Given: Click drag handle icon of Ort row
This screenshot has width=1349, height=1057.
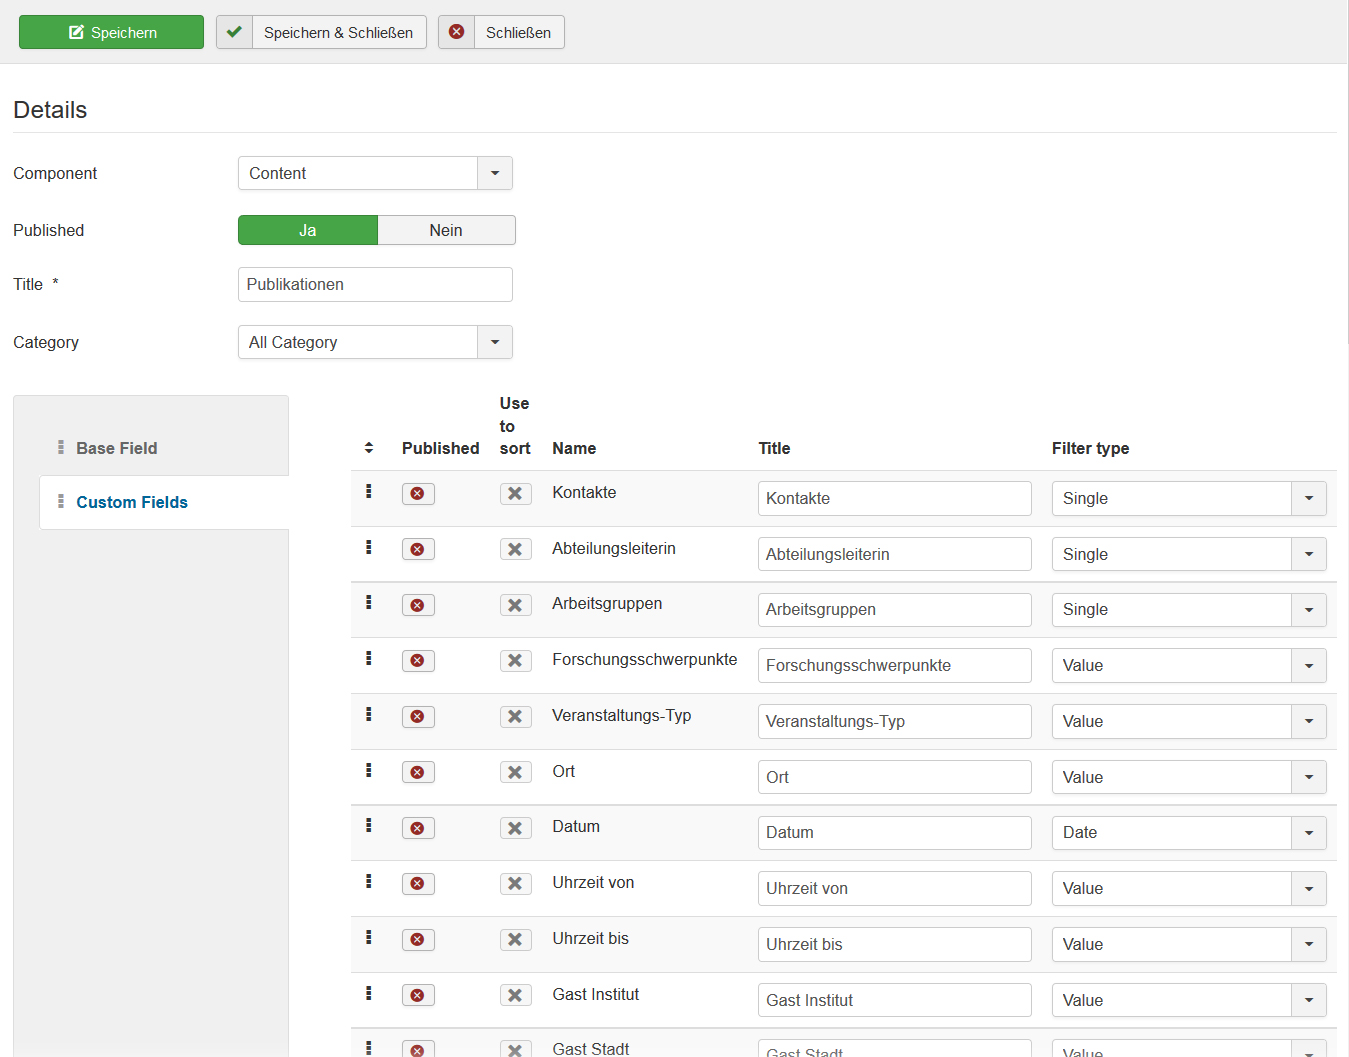Looking at the screenshot, I should coord(368,770).
